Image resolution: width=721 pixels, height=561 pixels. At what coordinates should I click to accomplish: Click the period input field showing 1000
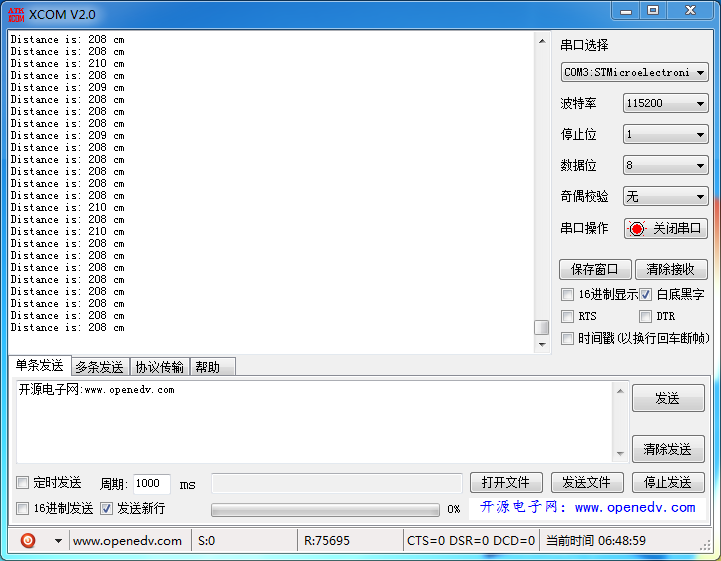click(x=152, y=483)
